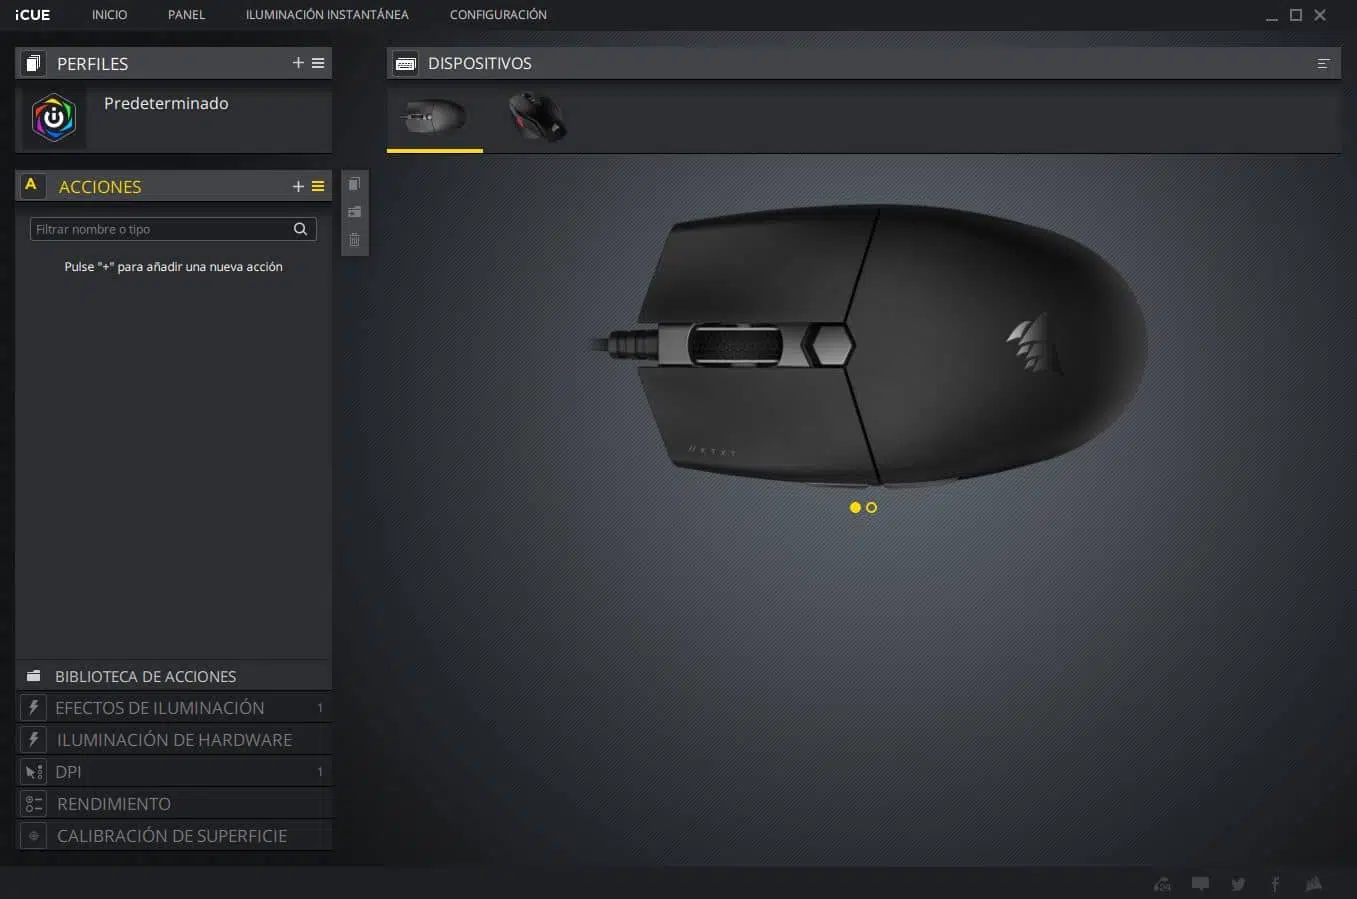Click the Acciones 'A' icon

(31, 185)
